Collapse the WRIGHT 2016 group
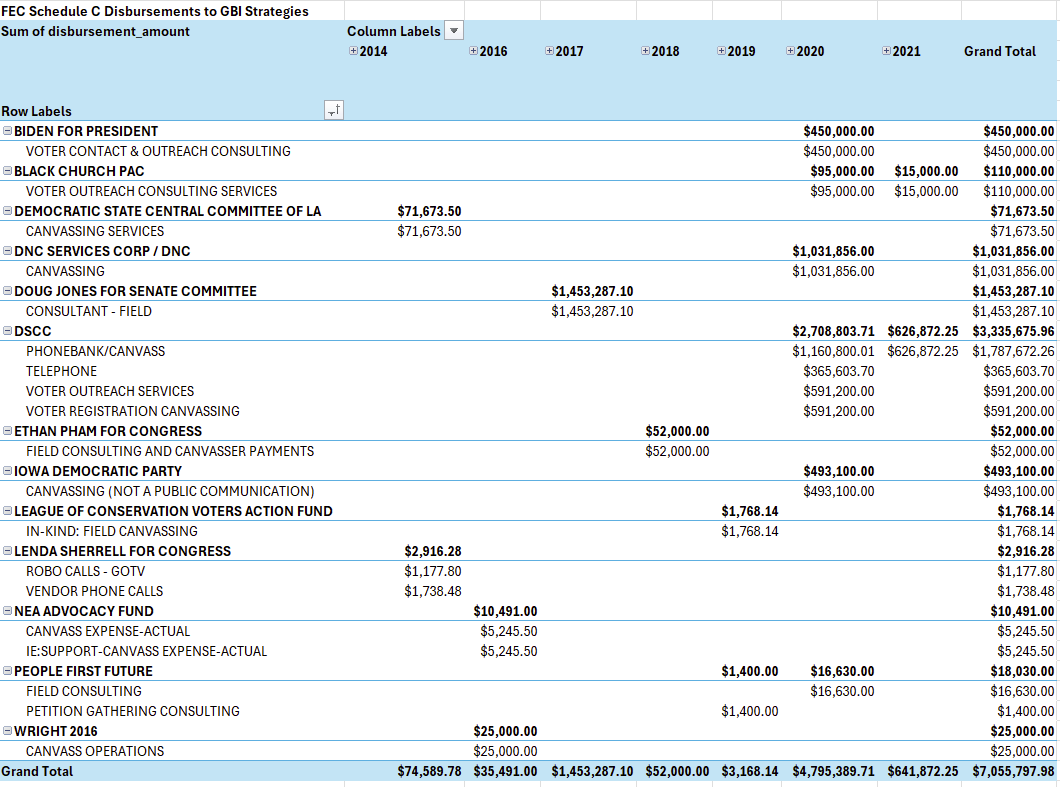Screen dimensions: 1060x787 pyautogui.click(x=7, y=731)
